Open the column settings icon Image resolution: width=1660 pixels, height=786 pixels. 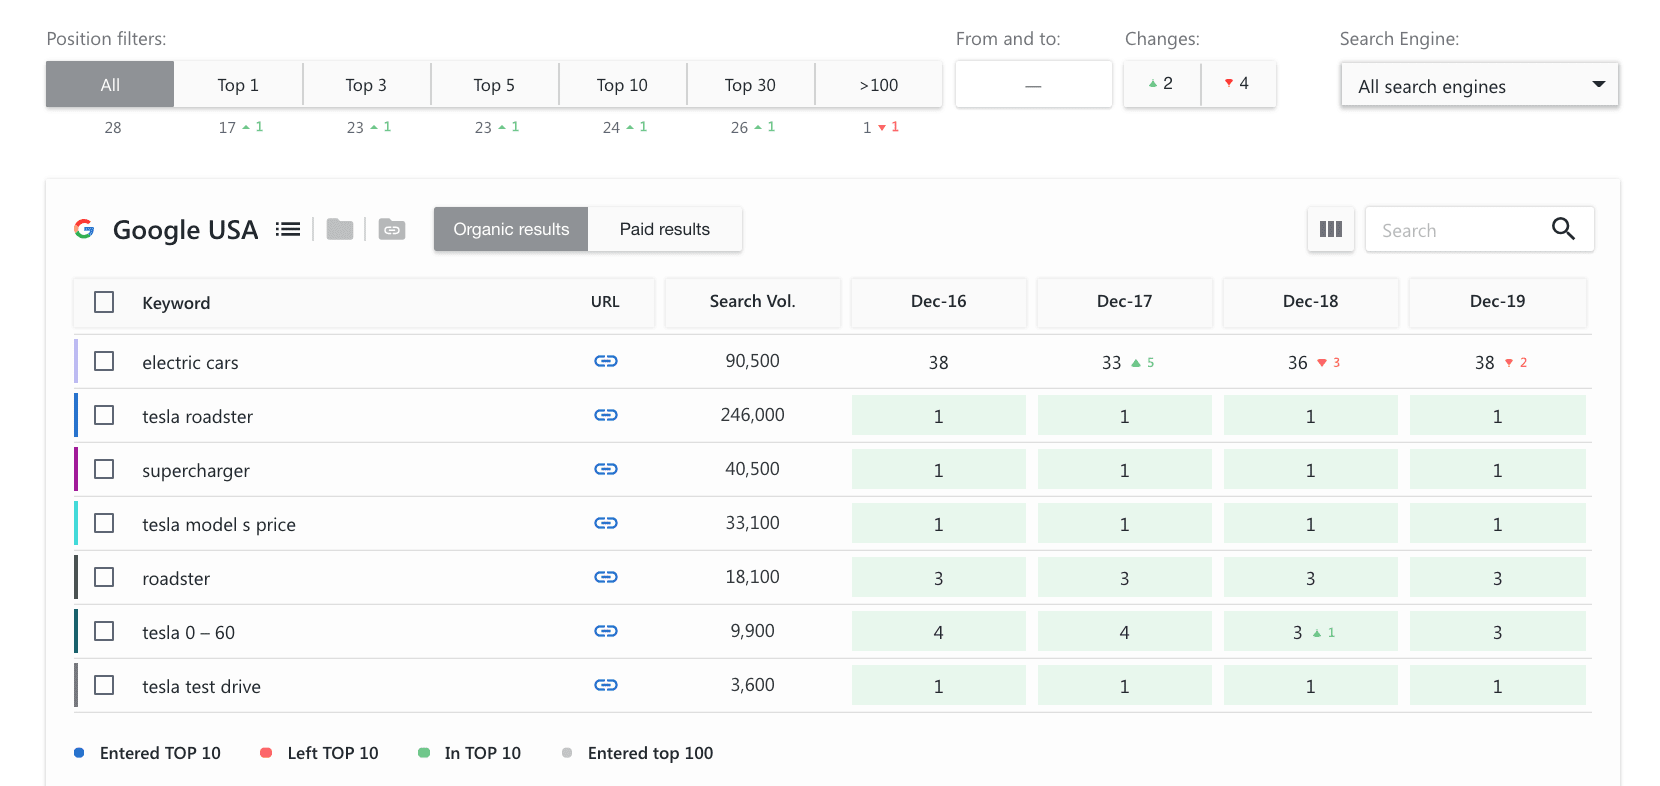click(x=1331, y=229)
